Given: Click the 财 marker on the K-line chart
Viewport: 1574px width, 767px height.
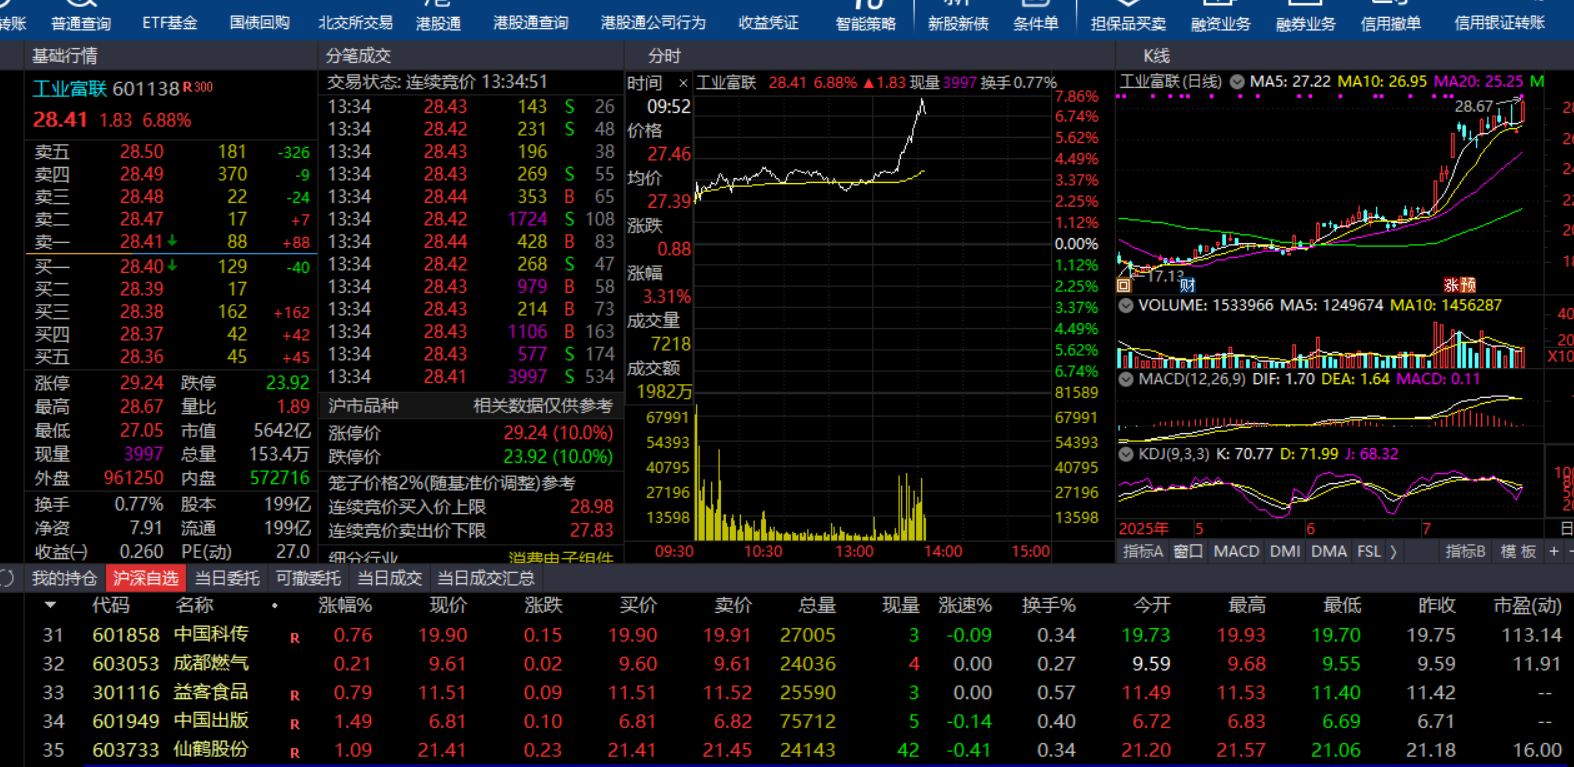Looking at the screenshot, I should pos(1187,285).
